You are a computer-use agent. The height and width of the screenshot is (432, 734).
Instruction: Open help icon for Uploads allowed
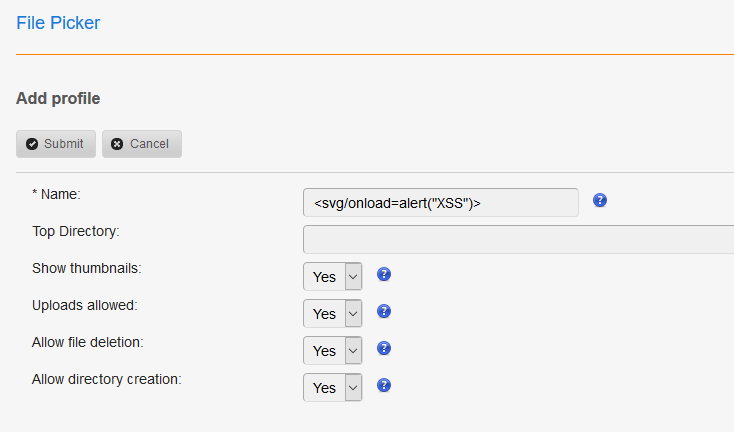(384, 311)
